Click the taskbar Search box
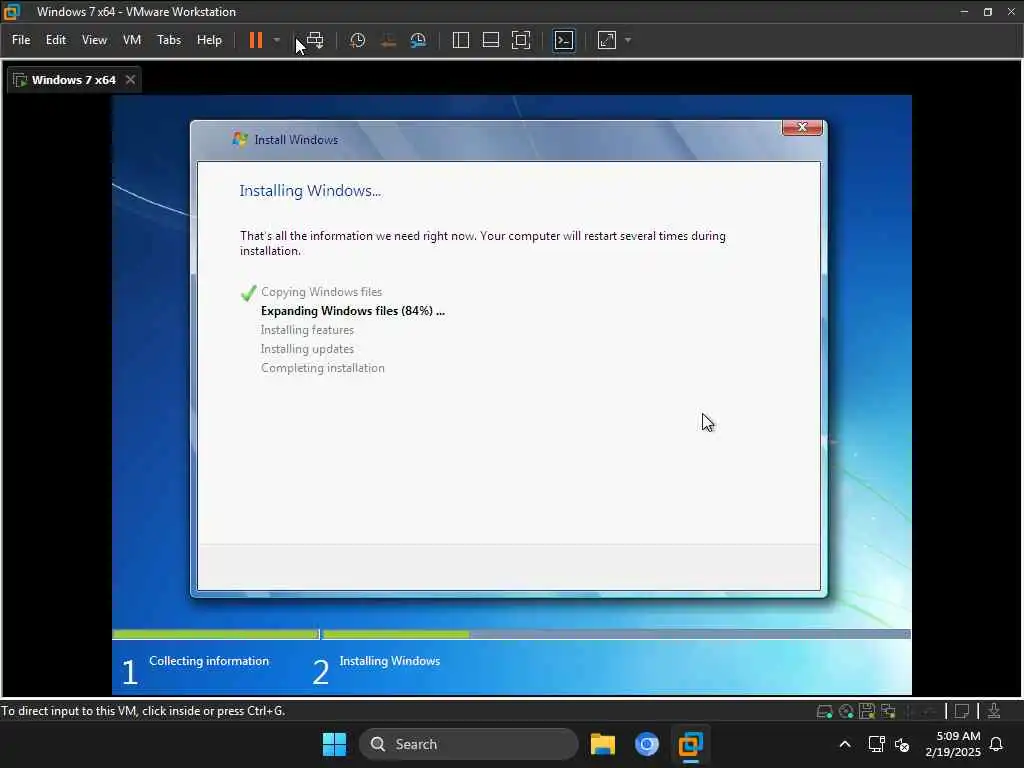The width and height of the screenshot is (1024, 768). (x=469, y=744)
